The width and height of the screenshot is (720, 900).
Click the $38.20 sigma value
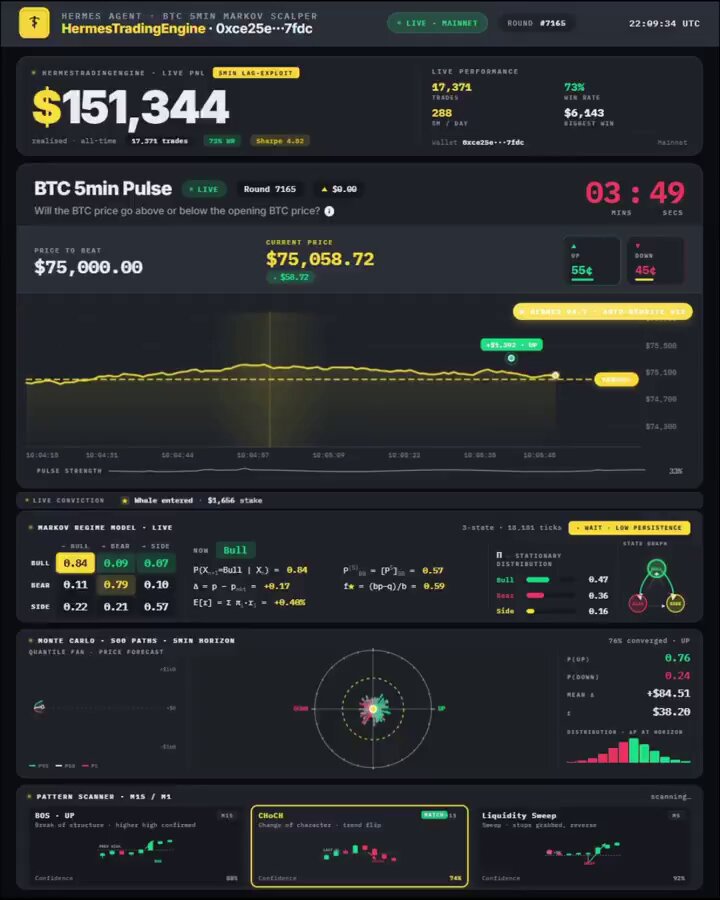[x=671, y=712]
